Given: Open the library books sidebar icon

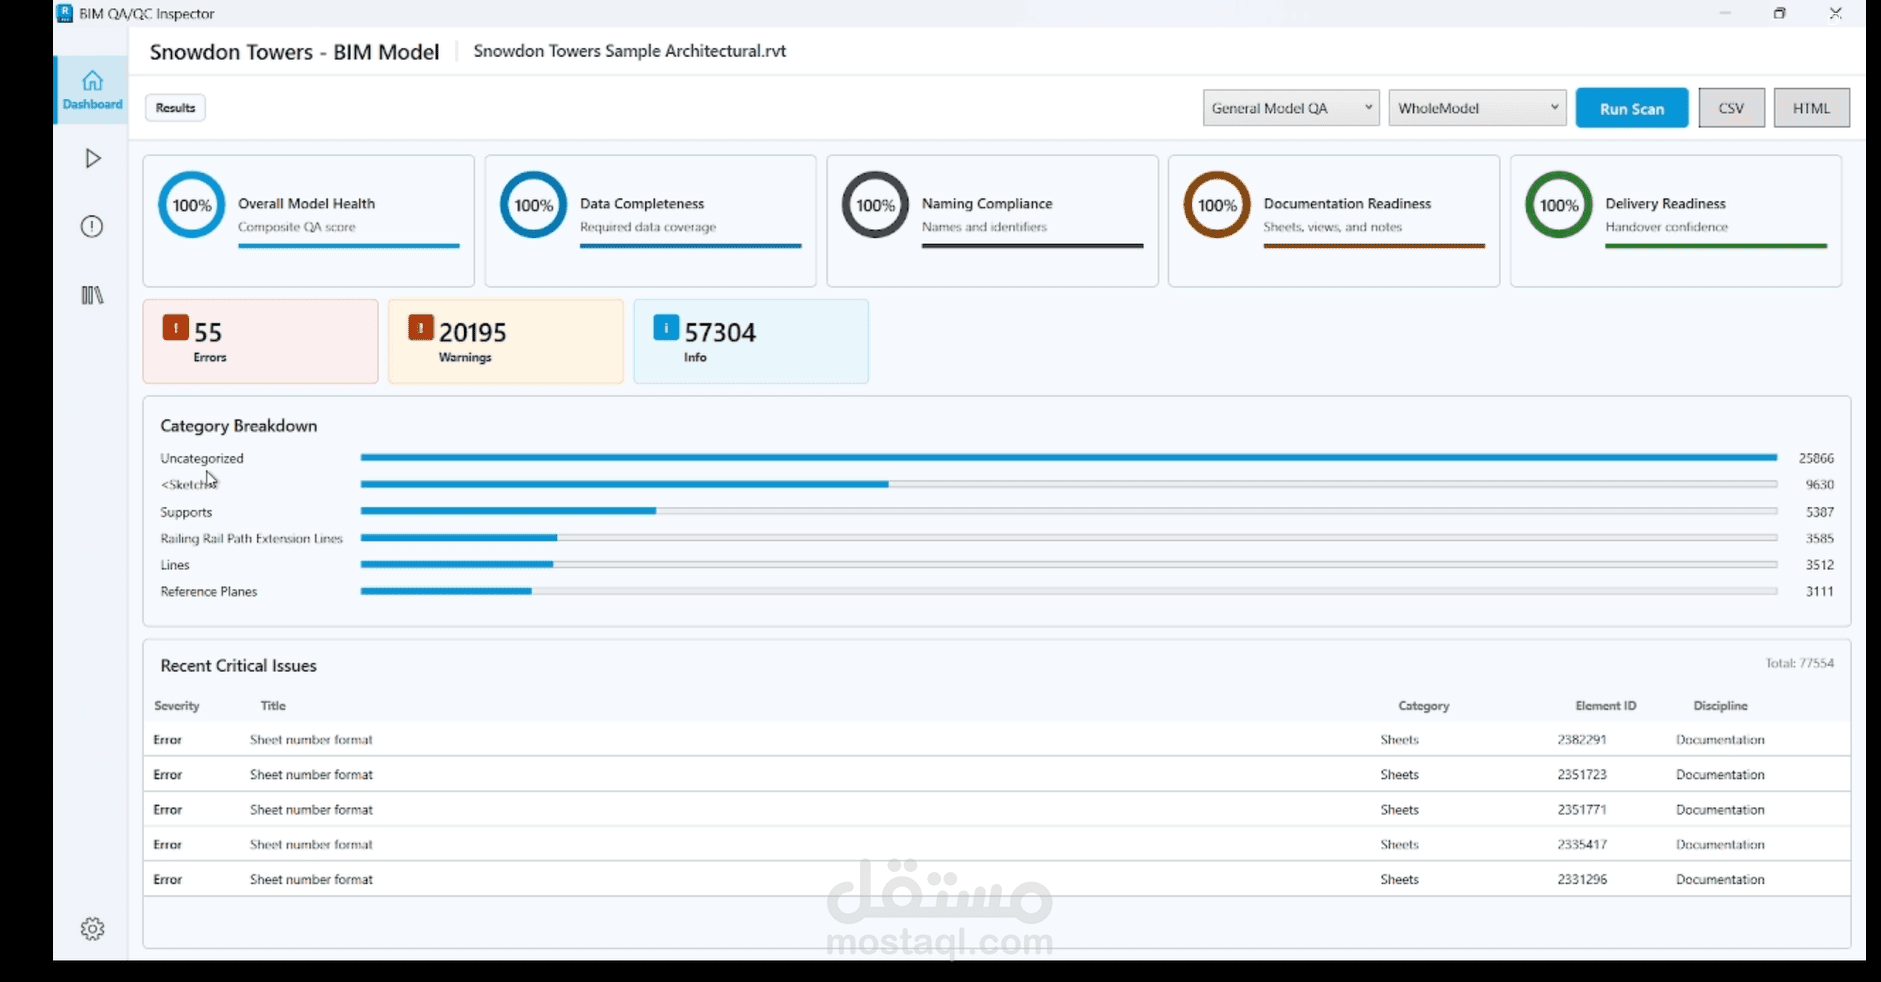Looking at the screenshot, I should [92, 295].
